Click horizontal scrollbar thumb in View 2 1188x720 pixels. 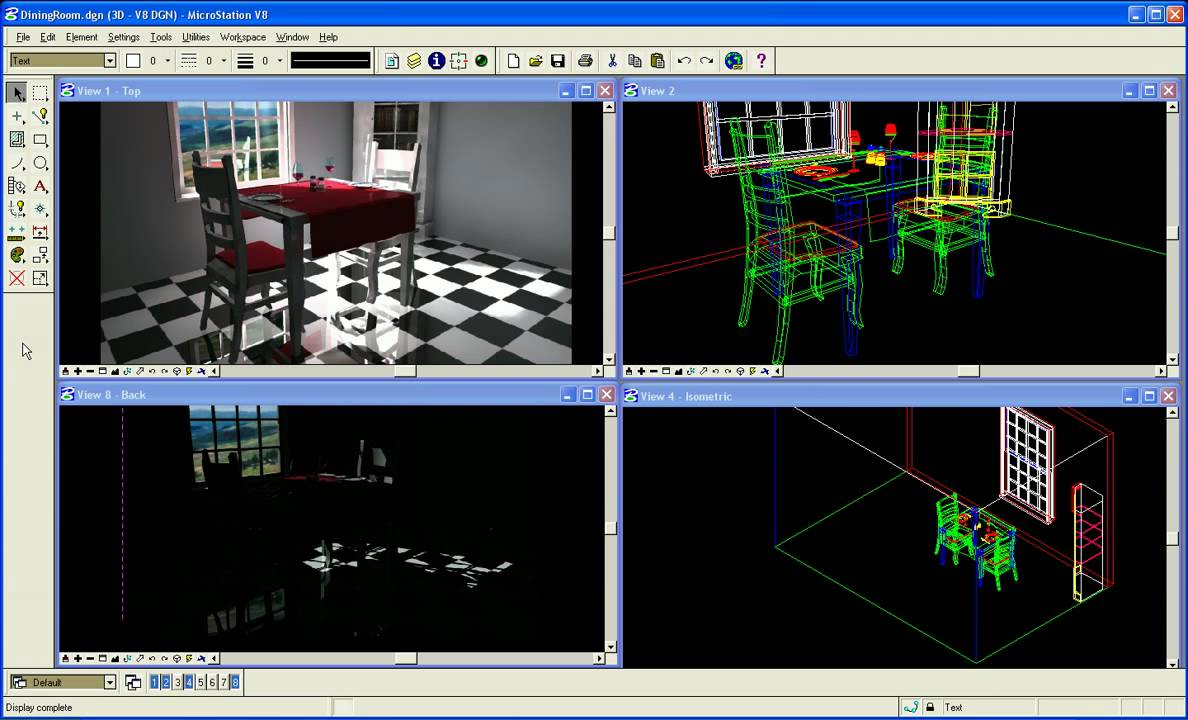point(968,371)
